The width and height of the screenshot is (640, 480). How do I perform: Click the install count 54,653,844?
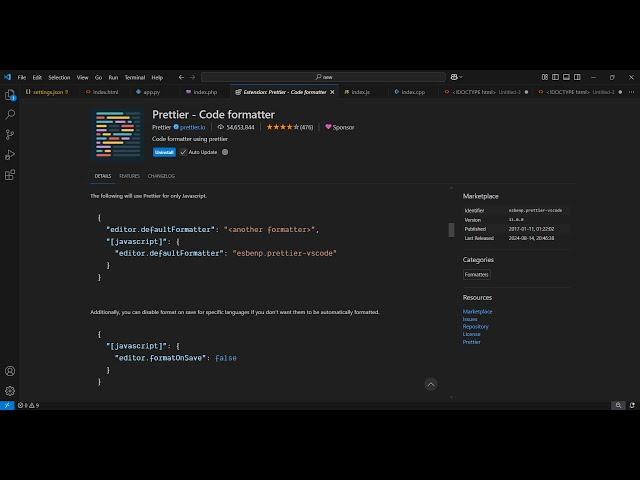coord(236,127)
